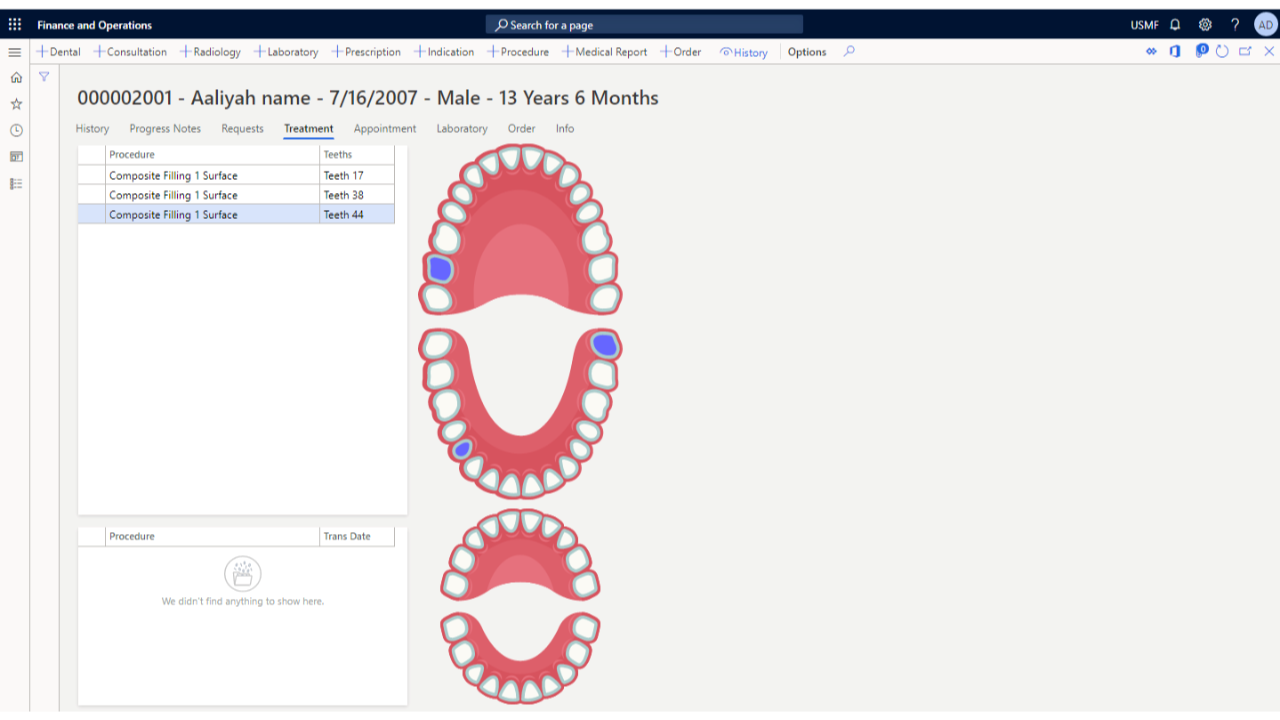Add a new Radiology request
The height and width of the screenshot is (720, 1280).
[x=210, y=52]
